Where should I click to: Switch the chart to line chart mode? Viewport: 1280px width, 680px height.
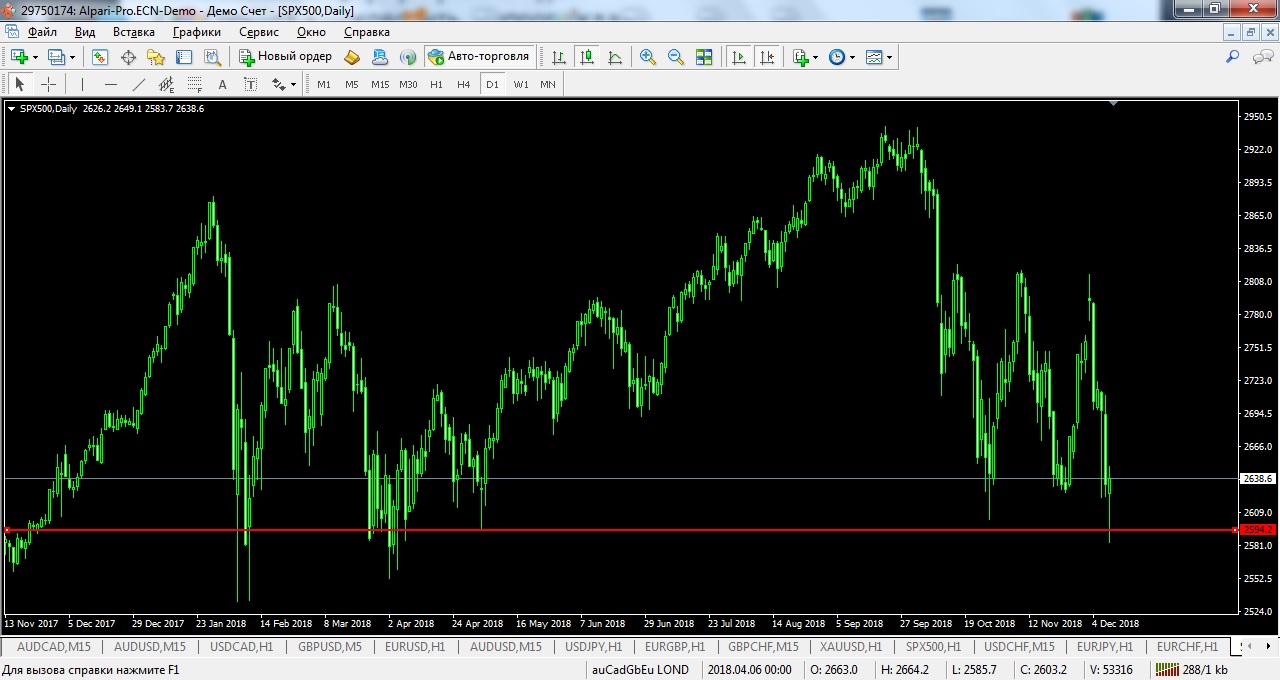615,57
